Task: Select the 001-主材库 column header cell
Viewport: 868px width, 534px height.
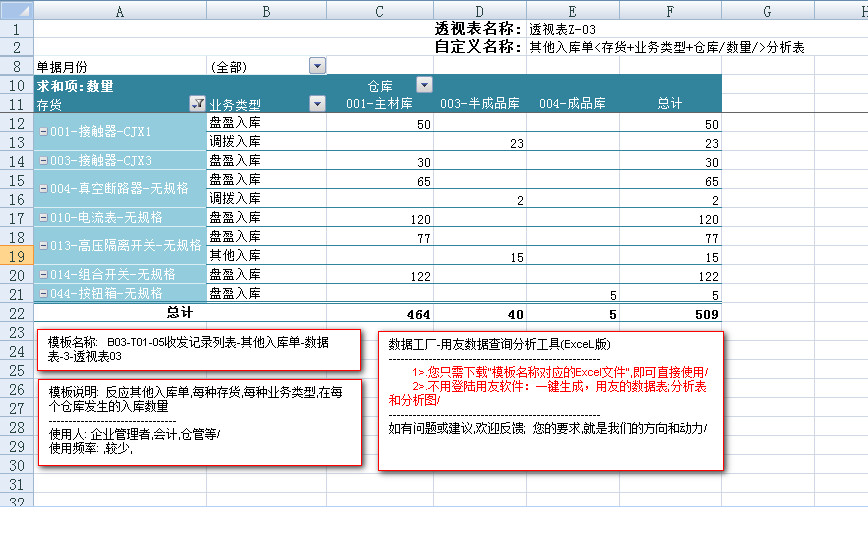Action: 379,104
